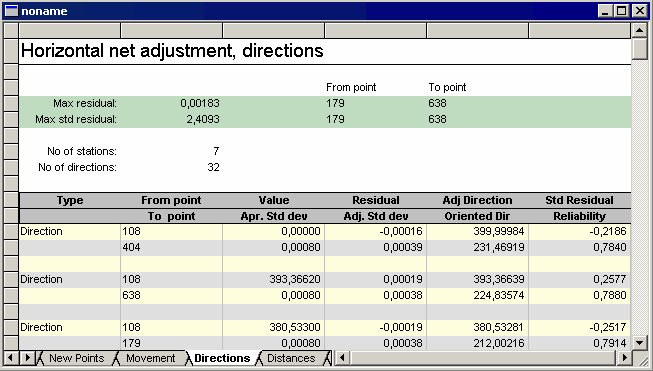Screen dimensions: 653x371
Task: Click the horizontal scrollbar thumb
Action: 483,358
